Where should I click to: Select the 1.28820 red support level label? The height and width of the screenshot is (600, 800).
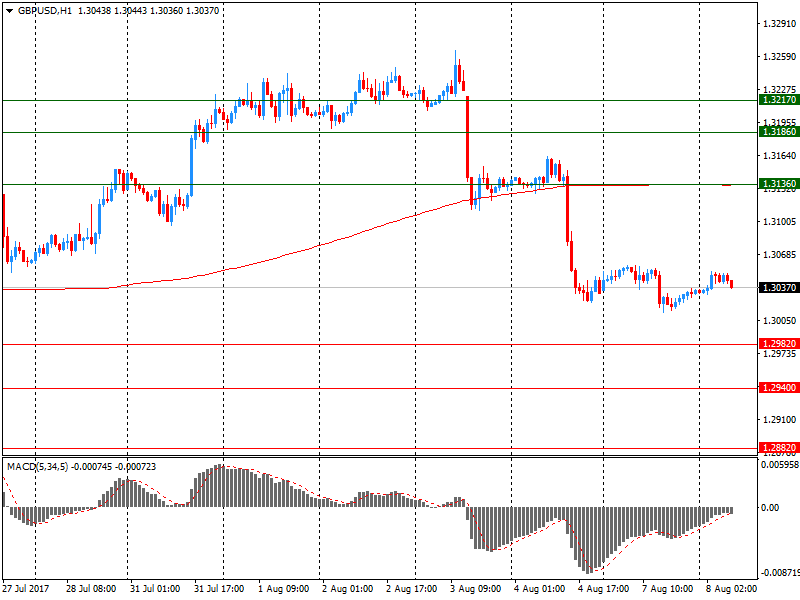click(x=779, y=448)
